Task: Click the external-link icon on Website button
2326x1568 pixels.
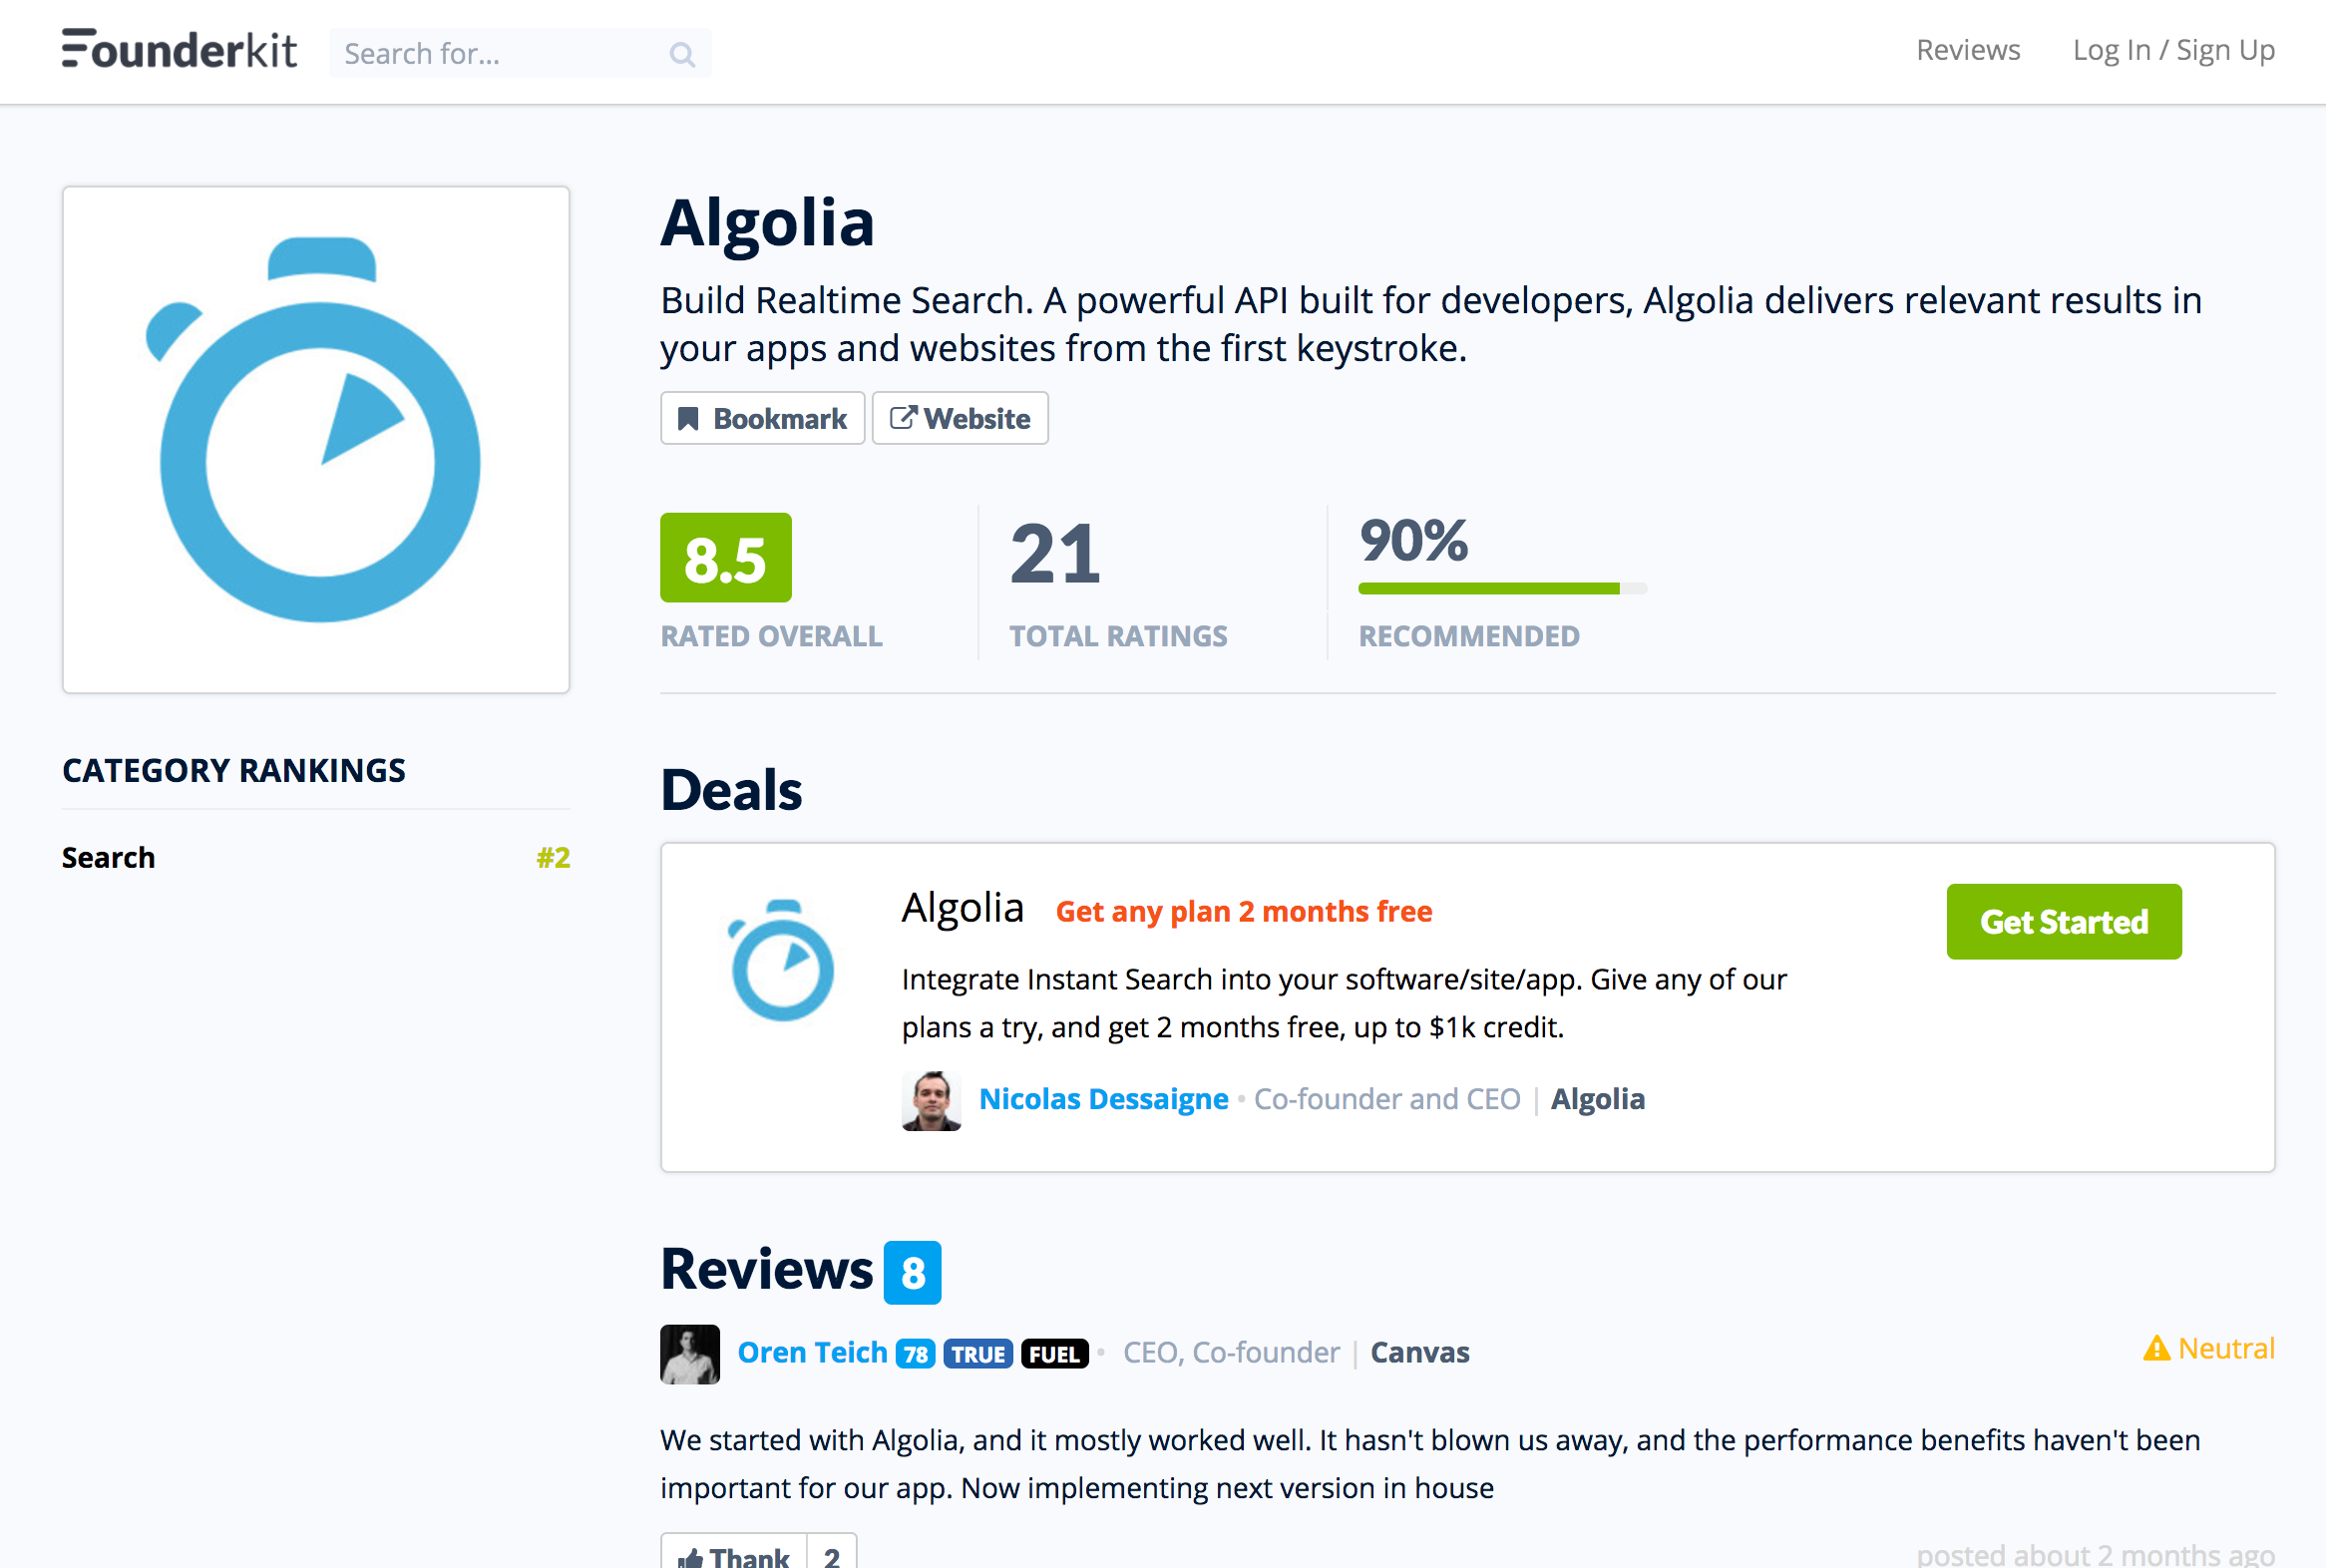Action: [x=904, y=418]
